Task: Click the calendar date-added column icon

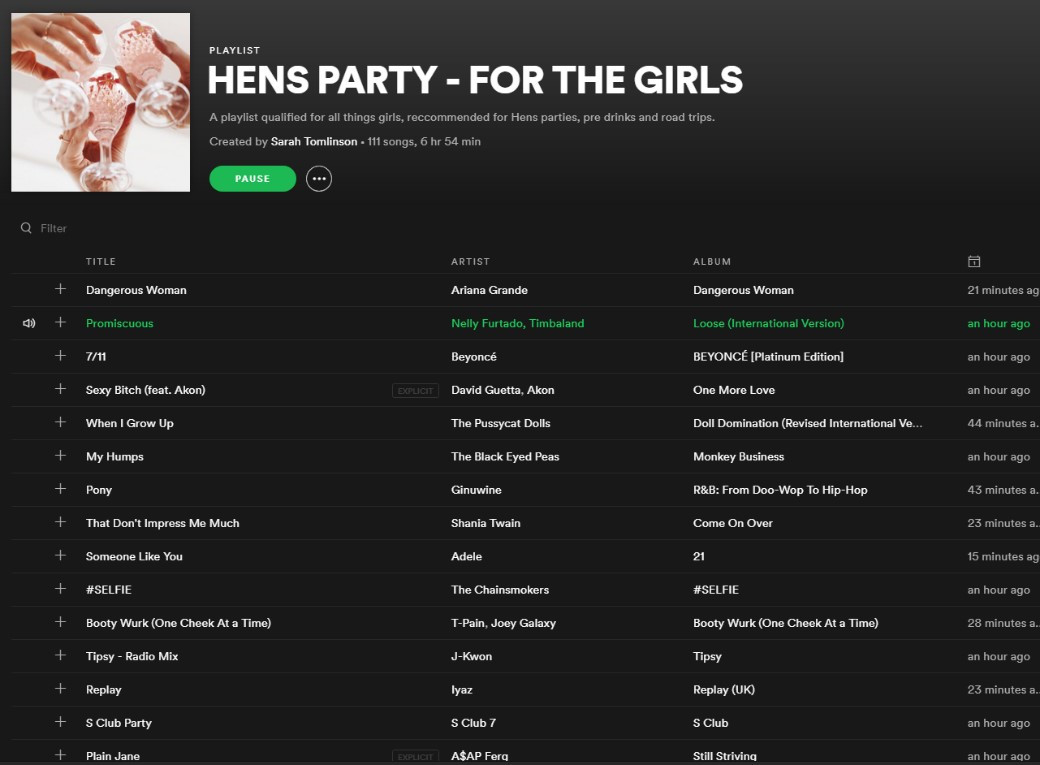Action: point(974,261)
